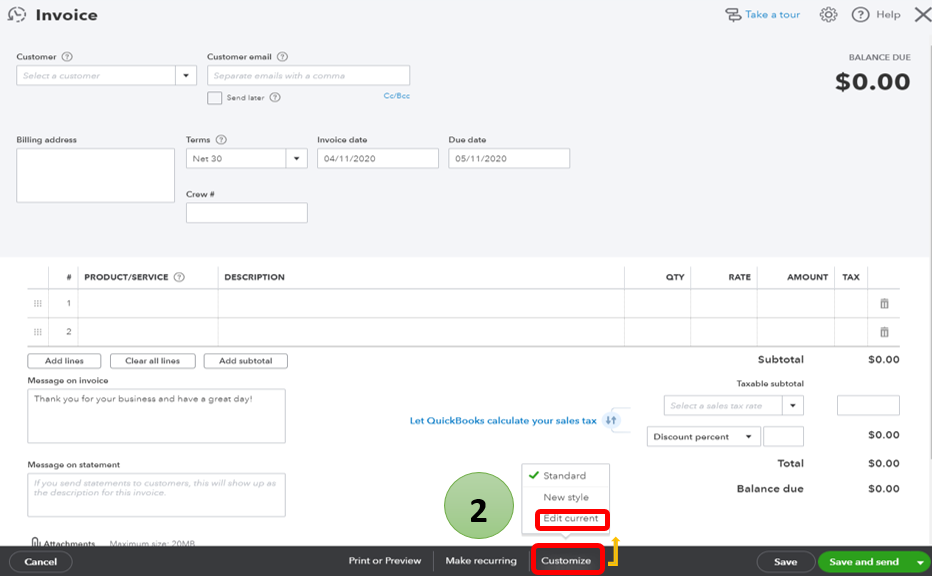The image size is (932, 576).
Task: Click the Save button
Action: click(x=785, y=562)
